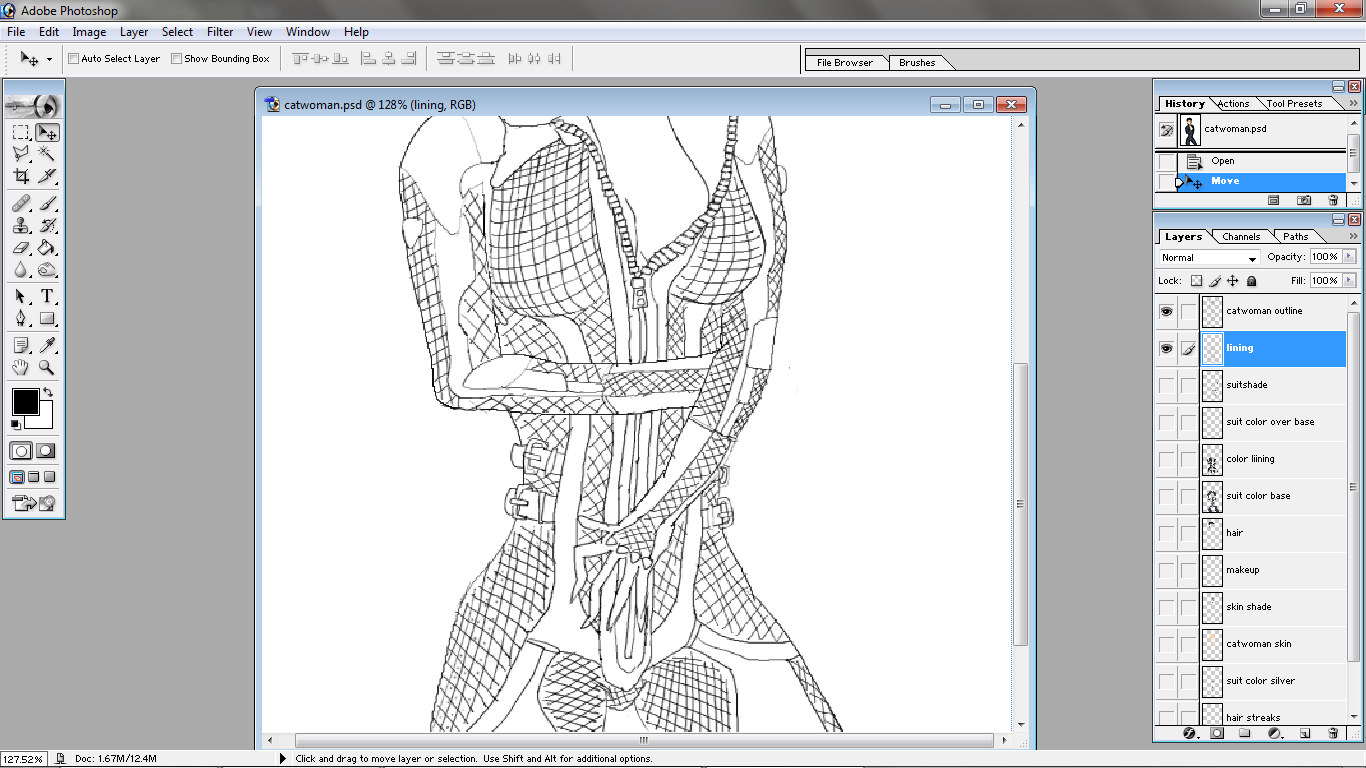Image resolution: width=1366 pixels, height=768 pixels.
Task: Hide the catwoman outline layer
Action: click(x=1166, y=312)
